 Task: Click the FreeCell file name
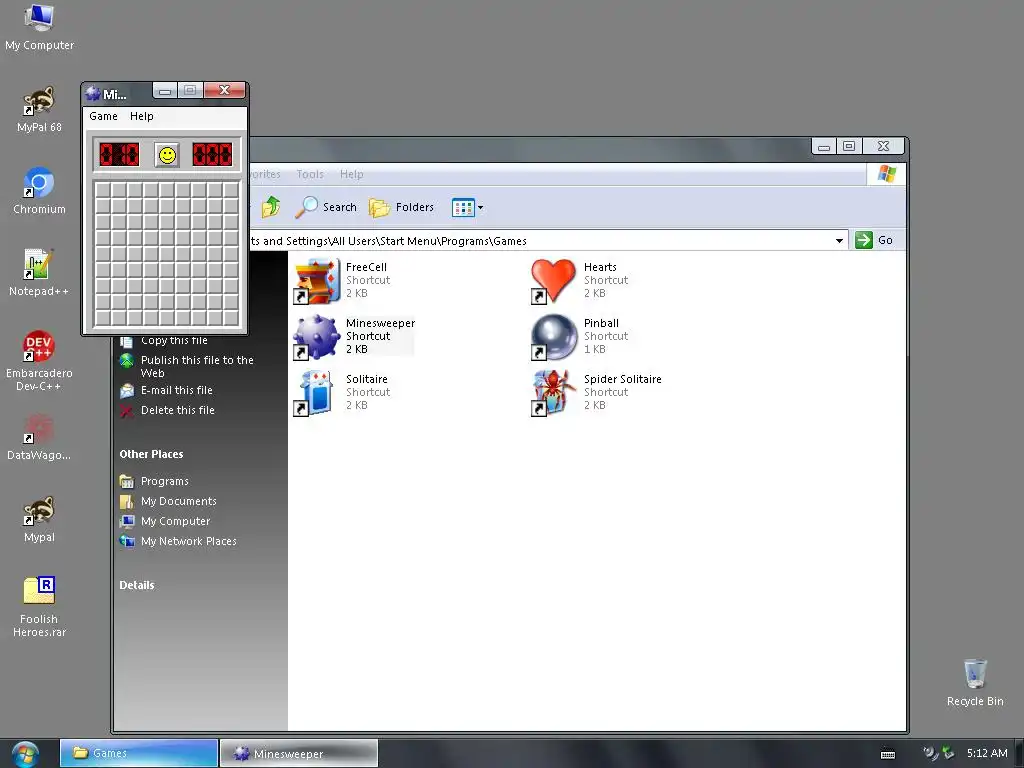[366, 267]
